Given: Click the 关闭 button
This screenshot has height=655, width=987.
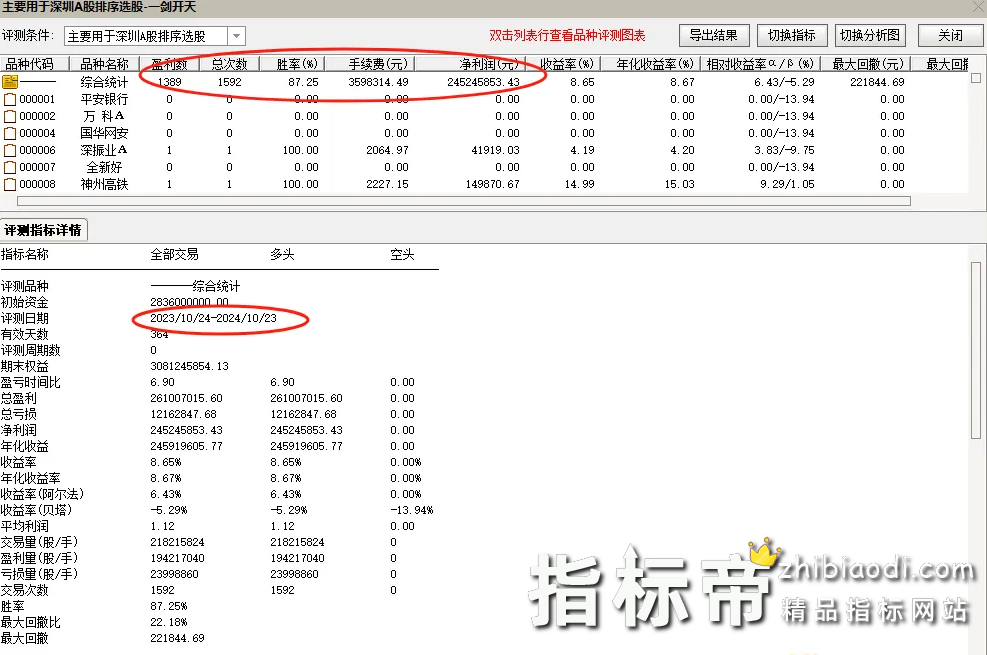Looking at the screenshot, I should click(x=950, y=35).
